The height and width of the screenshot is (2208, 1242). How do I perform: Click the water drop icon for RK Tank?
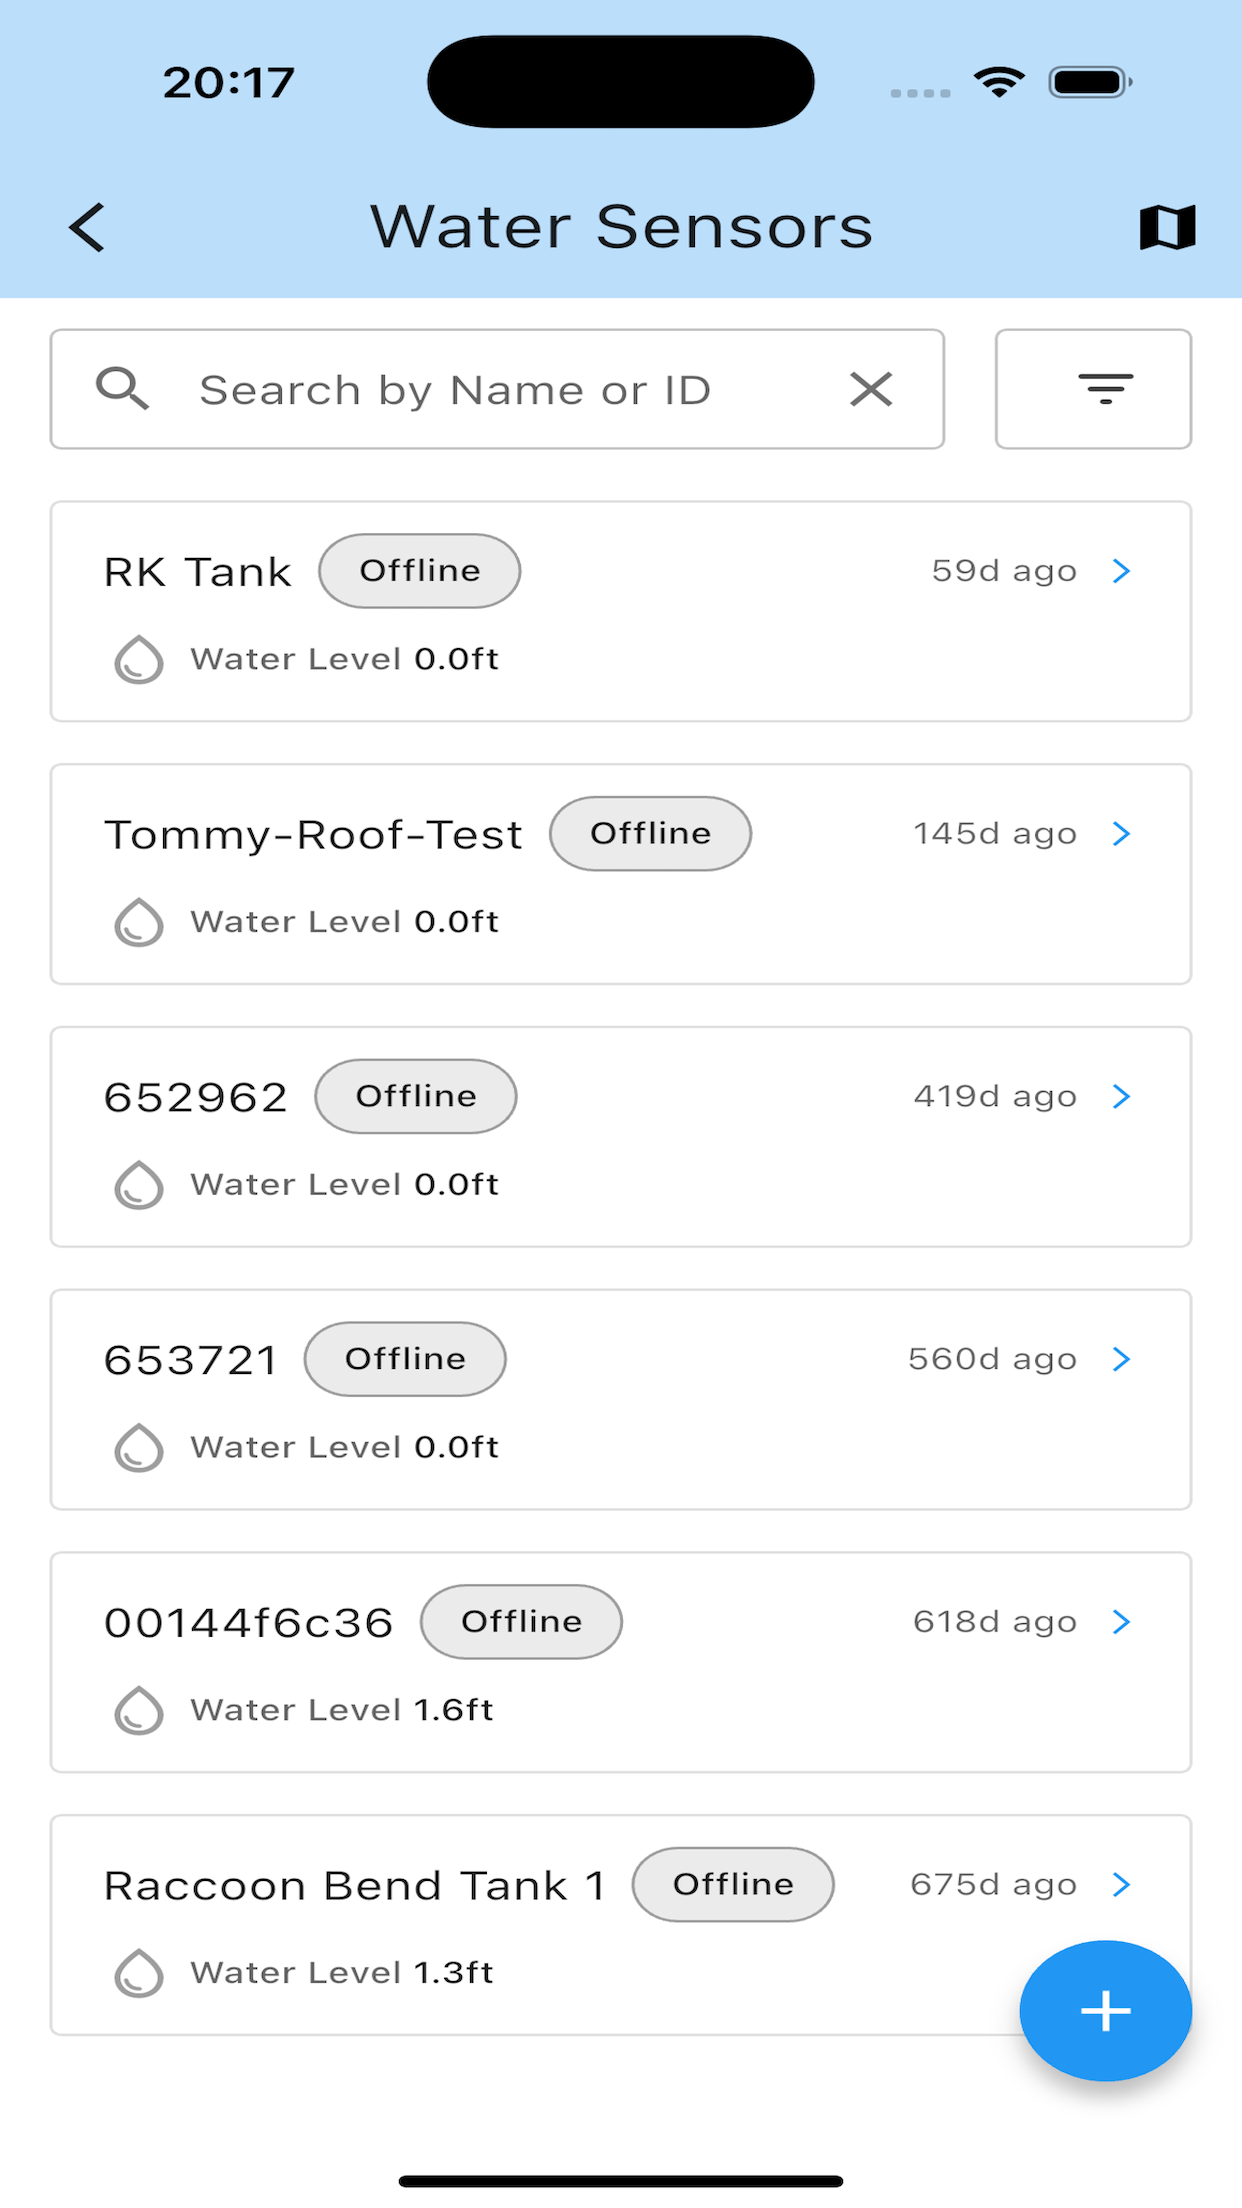coord(139,660)
